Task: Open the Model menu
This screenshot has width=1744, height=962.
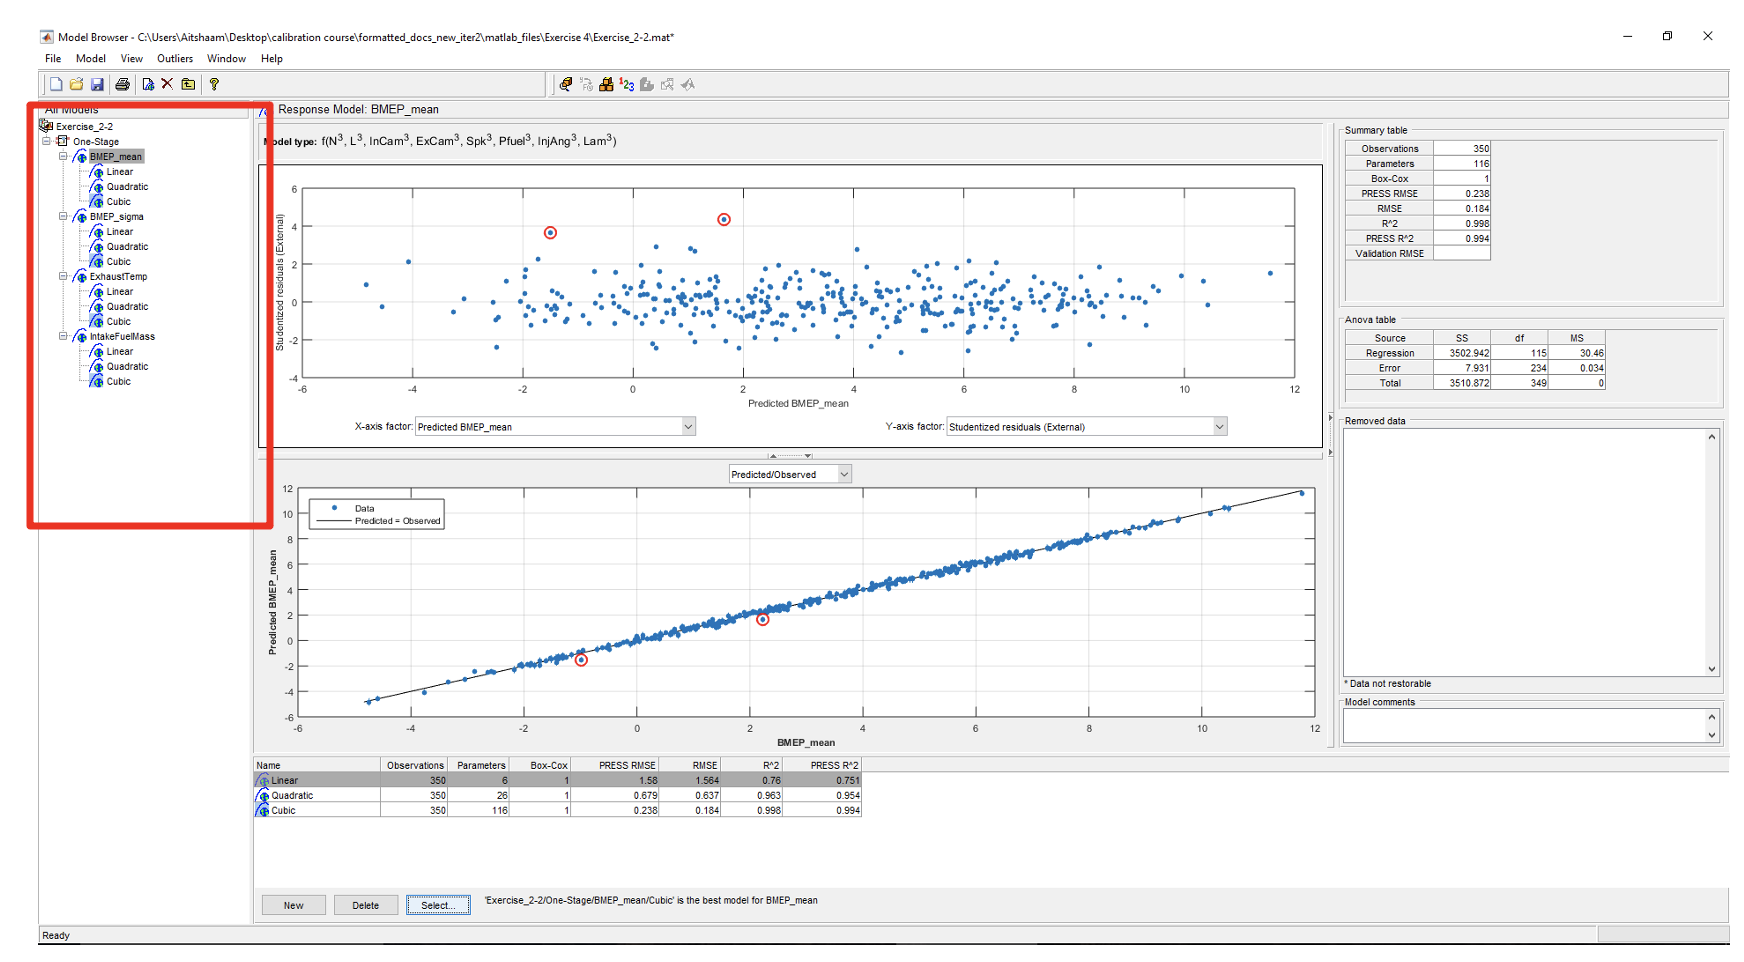Action: coord(91,59)
